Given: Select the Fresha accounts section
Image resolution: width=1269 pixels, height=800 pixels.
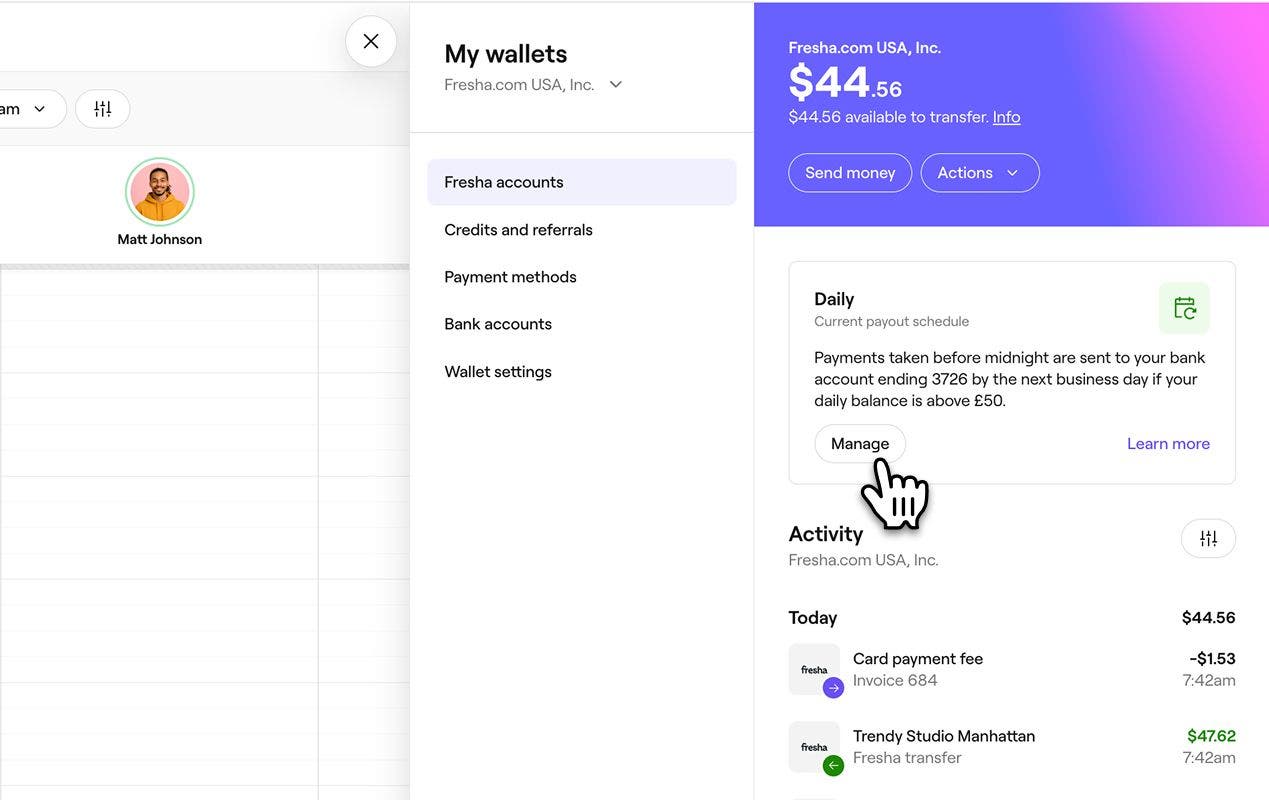Looking at the screenshot, I should [503, 182].
